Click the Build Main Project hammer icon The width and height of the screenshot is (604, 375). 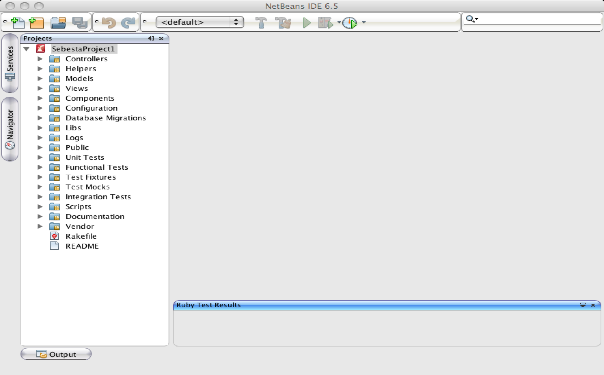click(x=261, y=23)
